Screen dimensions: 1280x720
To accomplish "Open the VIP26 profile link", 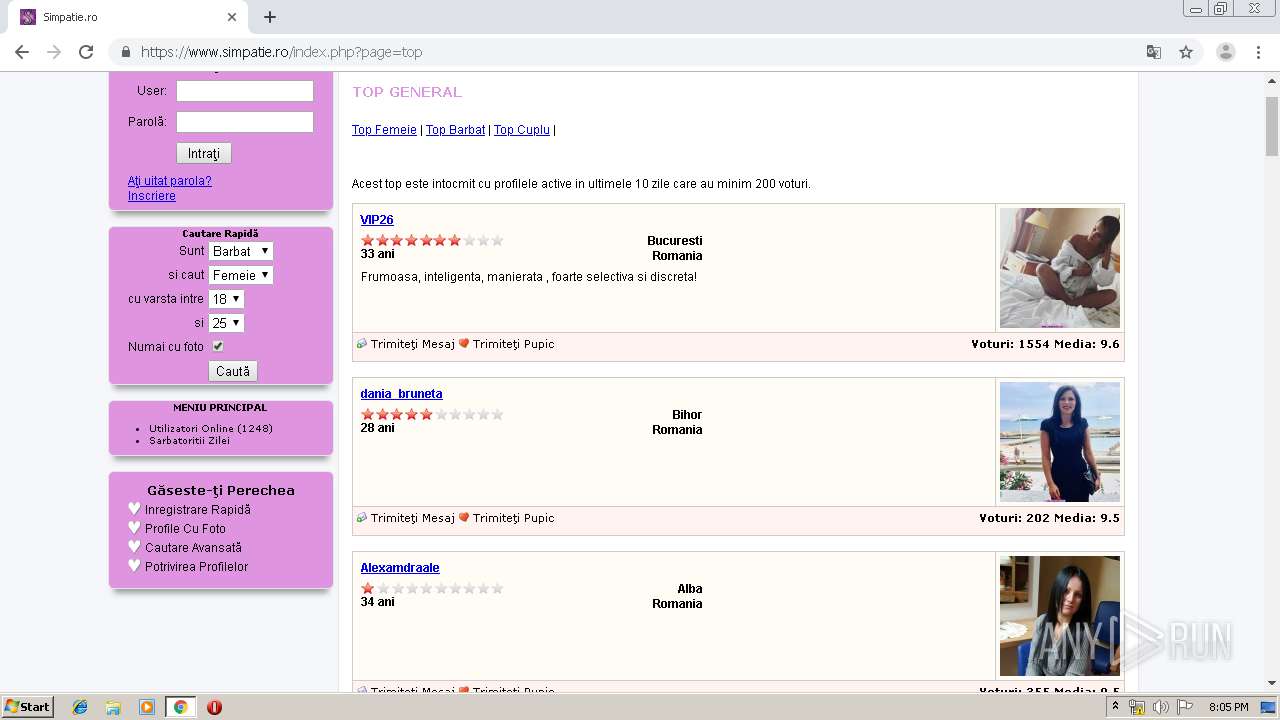I will point(377,220).
